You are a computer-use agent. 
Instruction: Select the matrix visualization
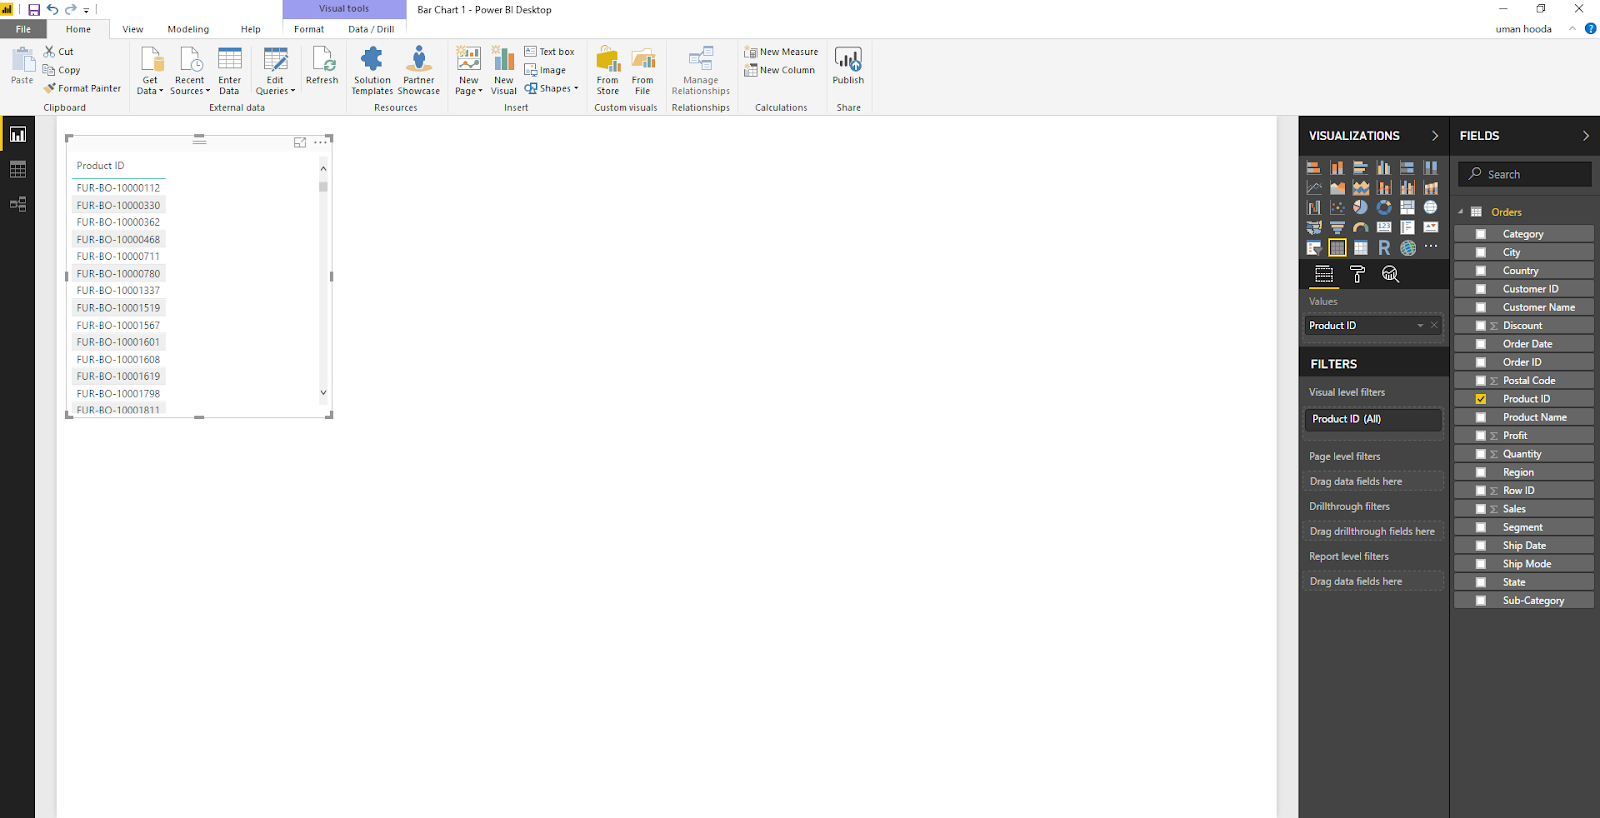click(1361, 248)
